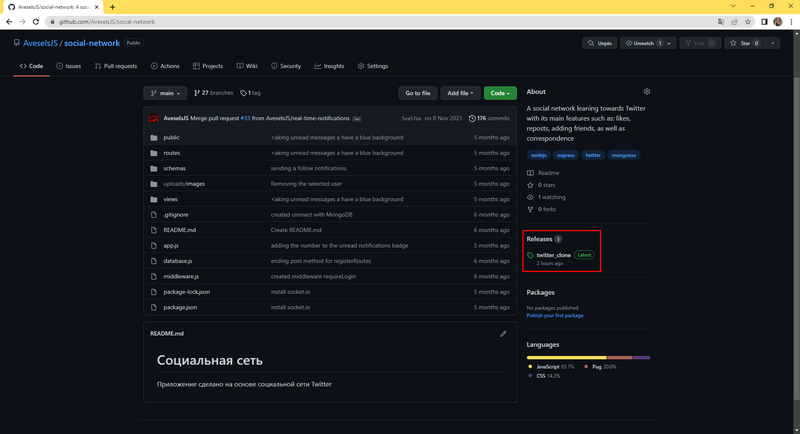
Task: Click folder icon next to schemas
Action: 154,168
